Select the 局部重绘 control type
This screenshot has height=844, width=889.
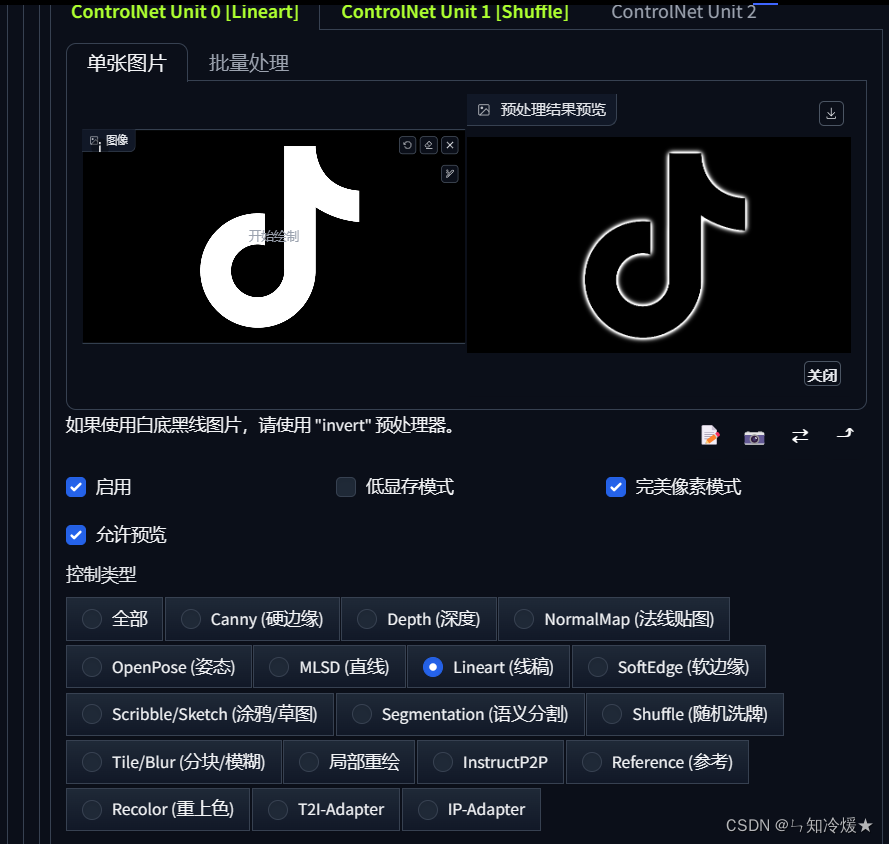(x=349, y=762)
